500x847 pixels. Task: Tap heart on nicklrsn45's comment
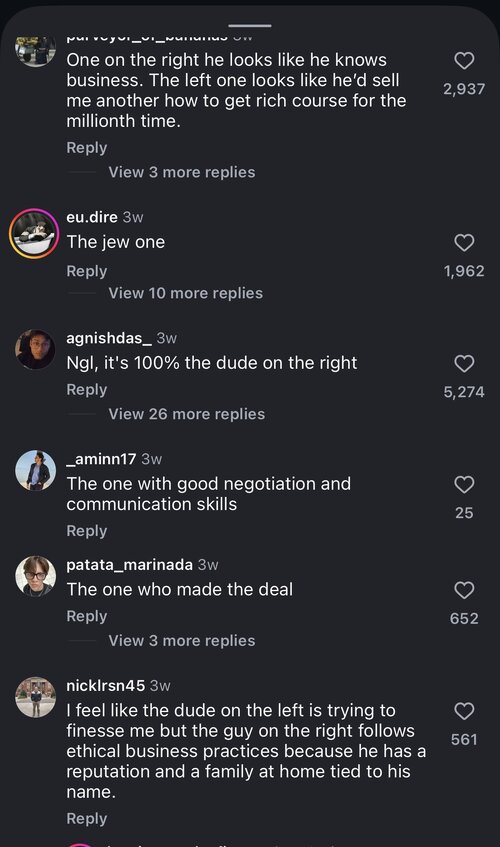(x=464, y=711)
